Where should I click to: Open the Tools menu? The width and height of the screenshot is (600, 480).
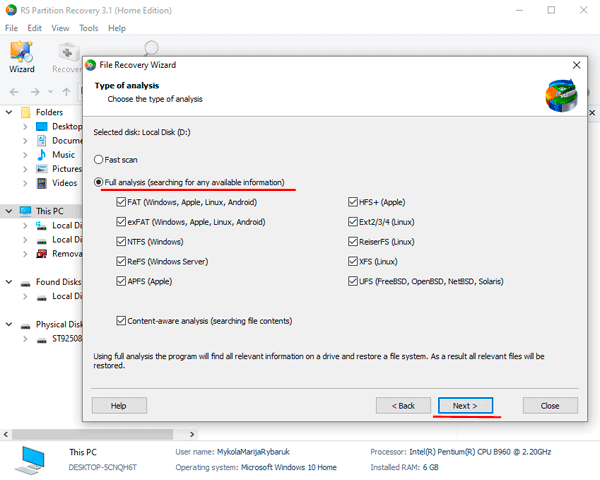[x=89, y=28]
